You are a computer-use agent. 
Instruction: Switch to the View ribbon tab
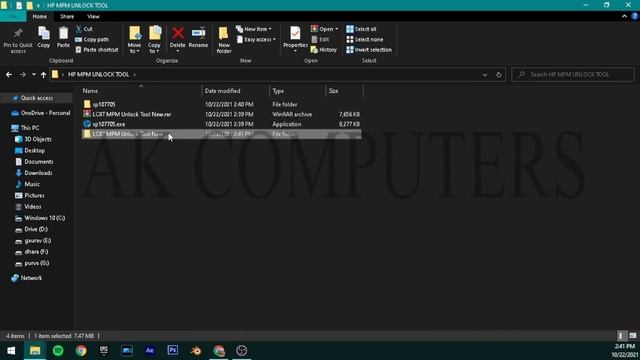coord(93,16)
